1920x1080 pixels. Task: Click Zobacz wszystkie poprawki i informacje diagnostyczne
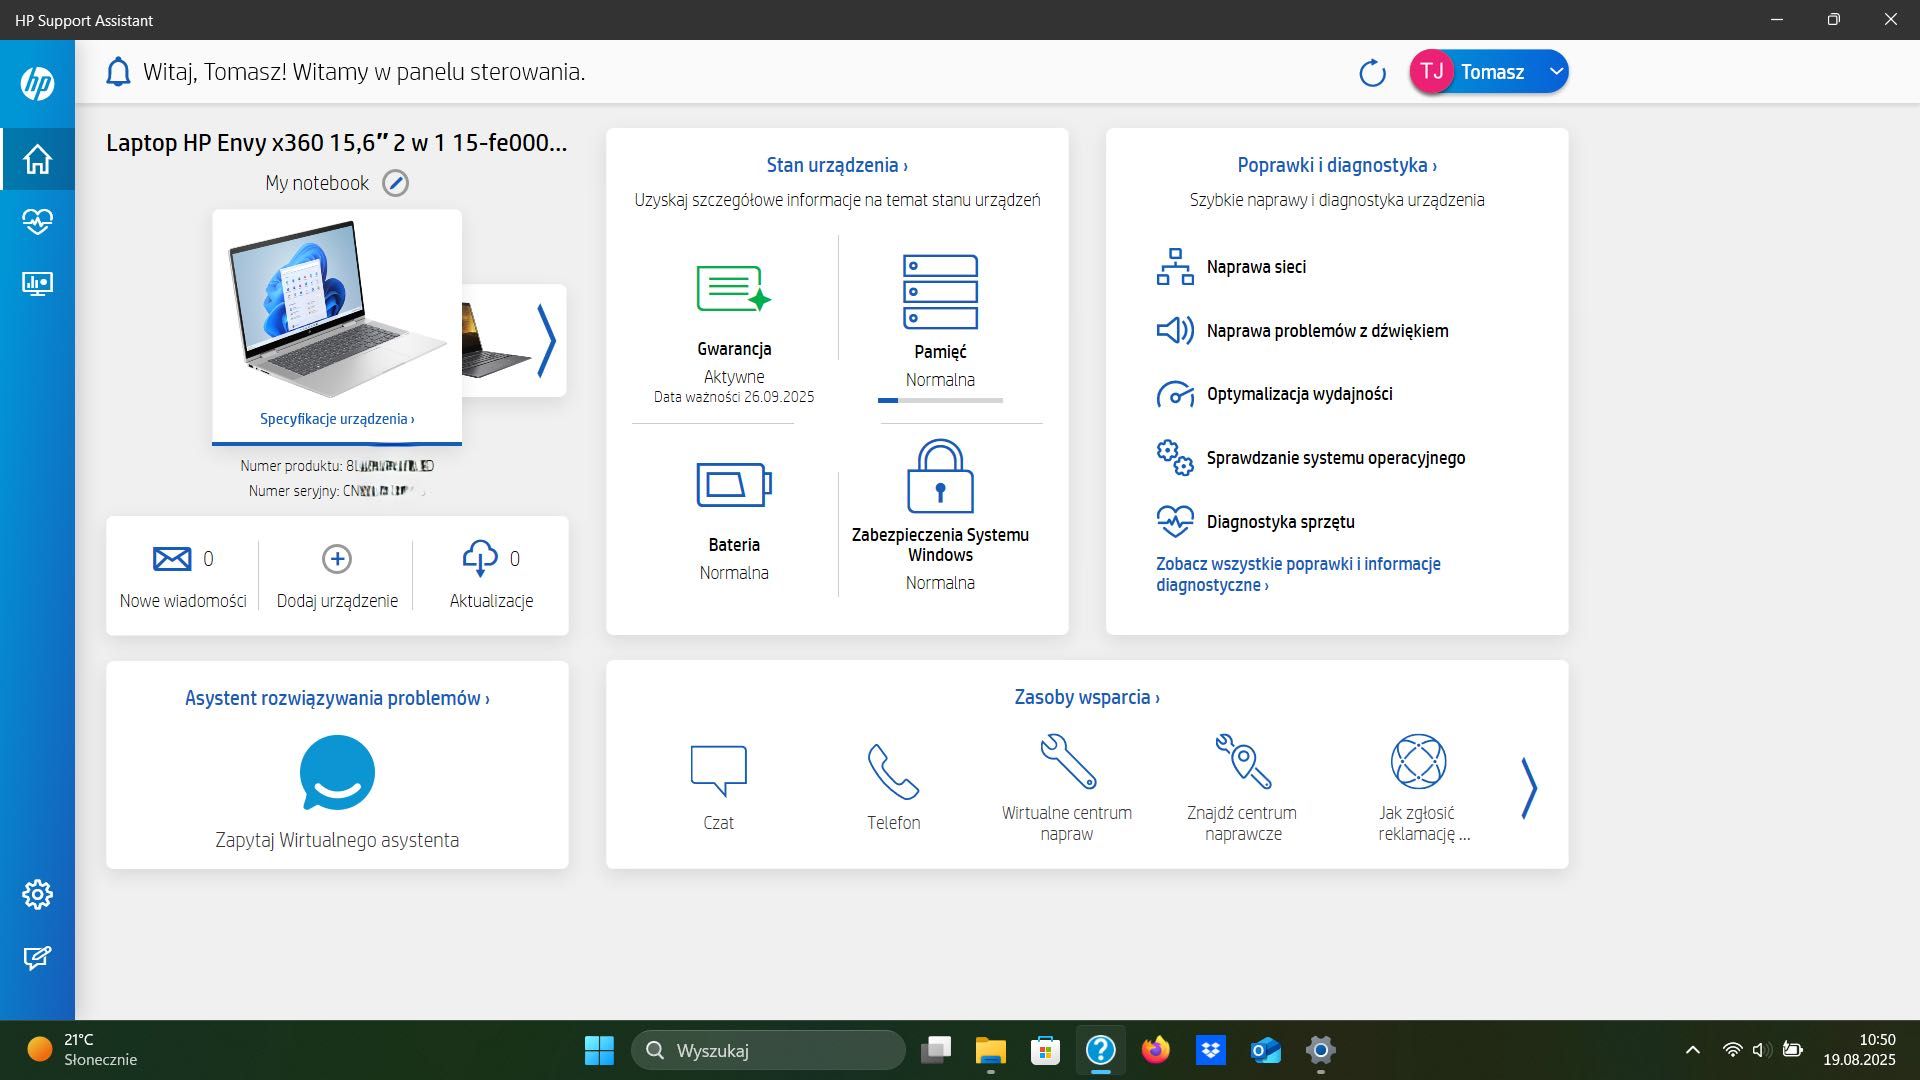click(x=1298, y=574)
